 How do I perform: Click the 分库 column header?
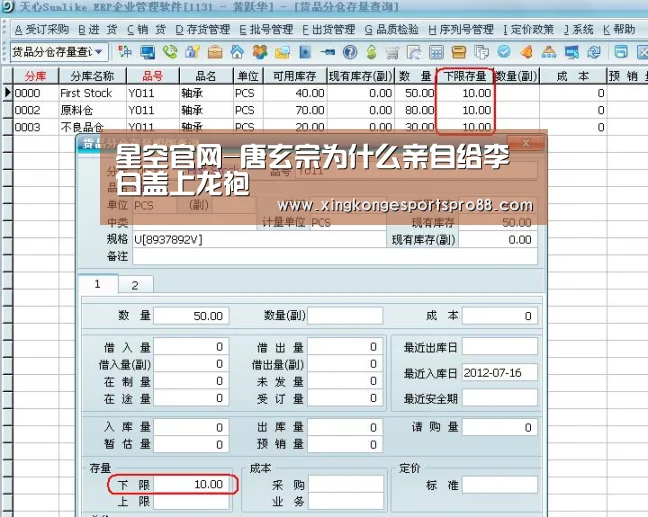36,76
